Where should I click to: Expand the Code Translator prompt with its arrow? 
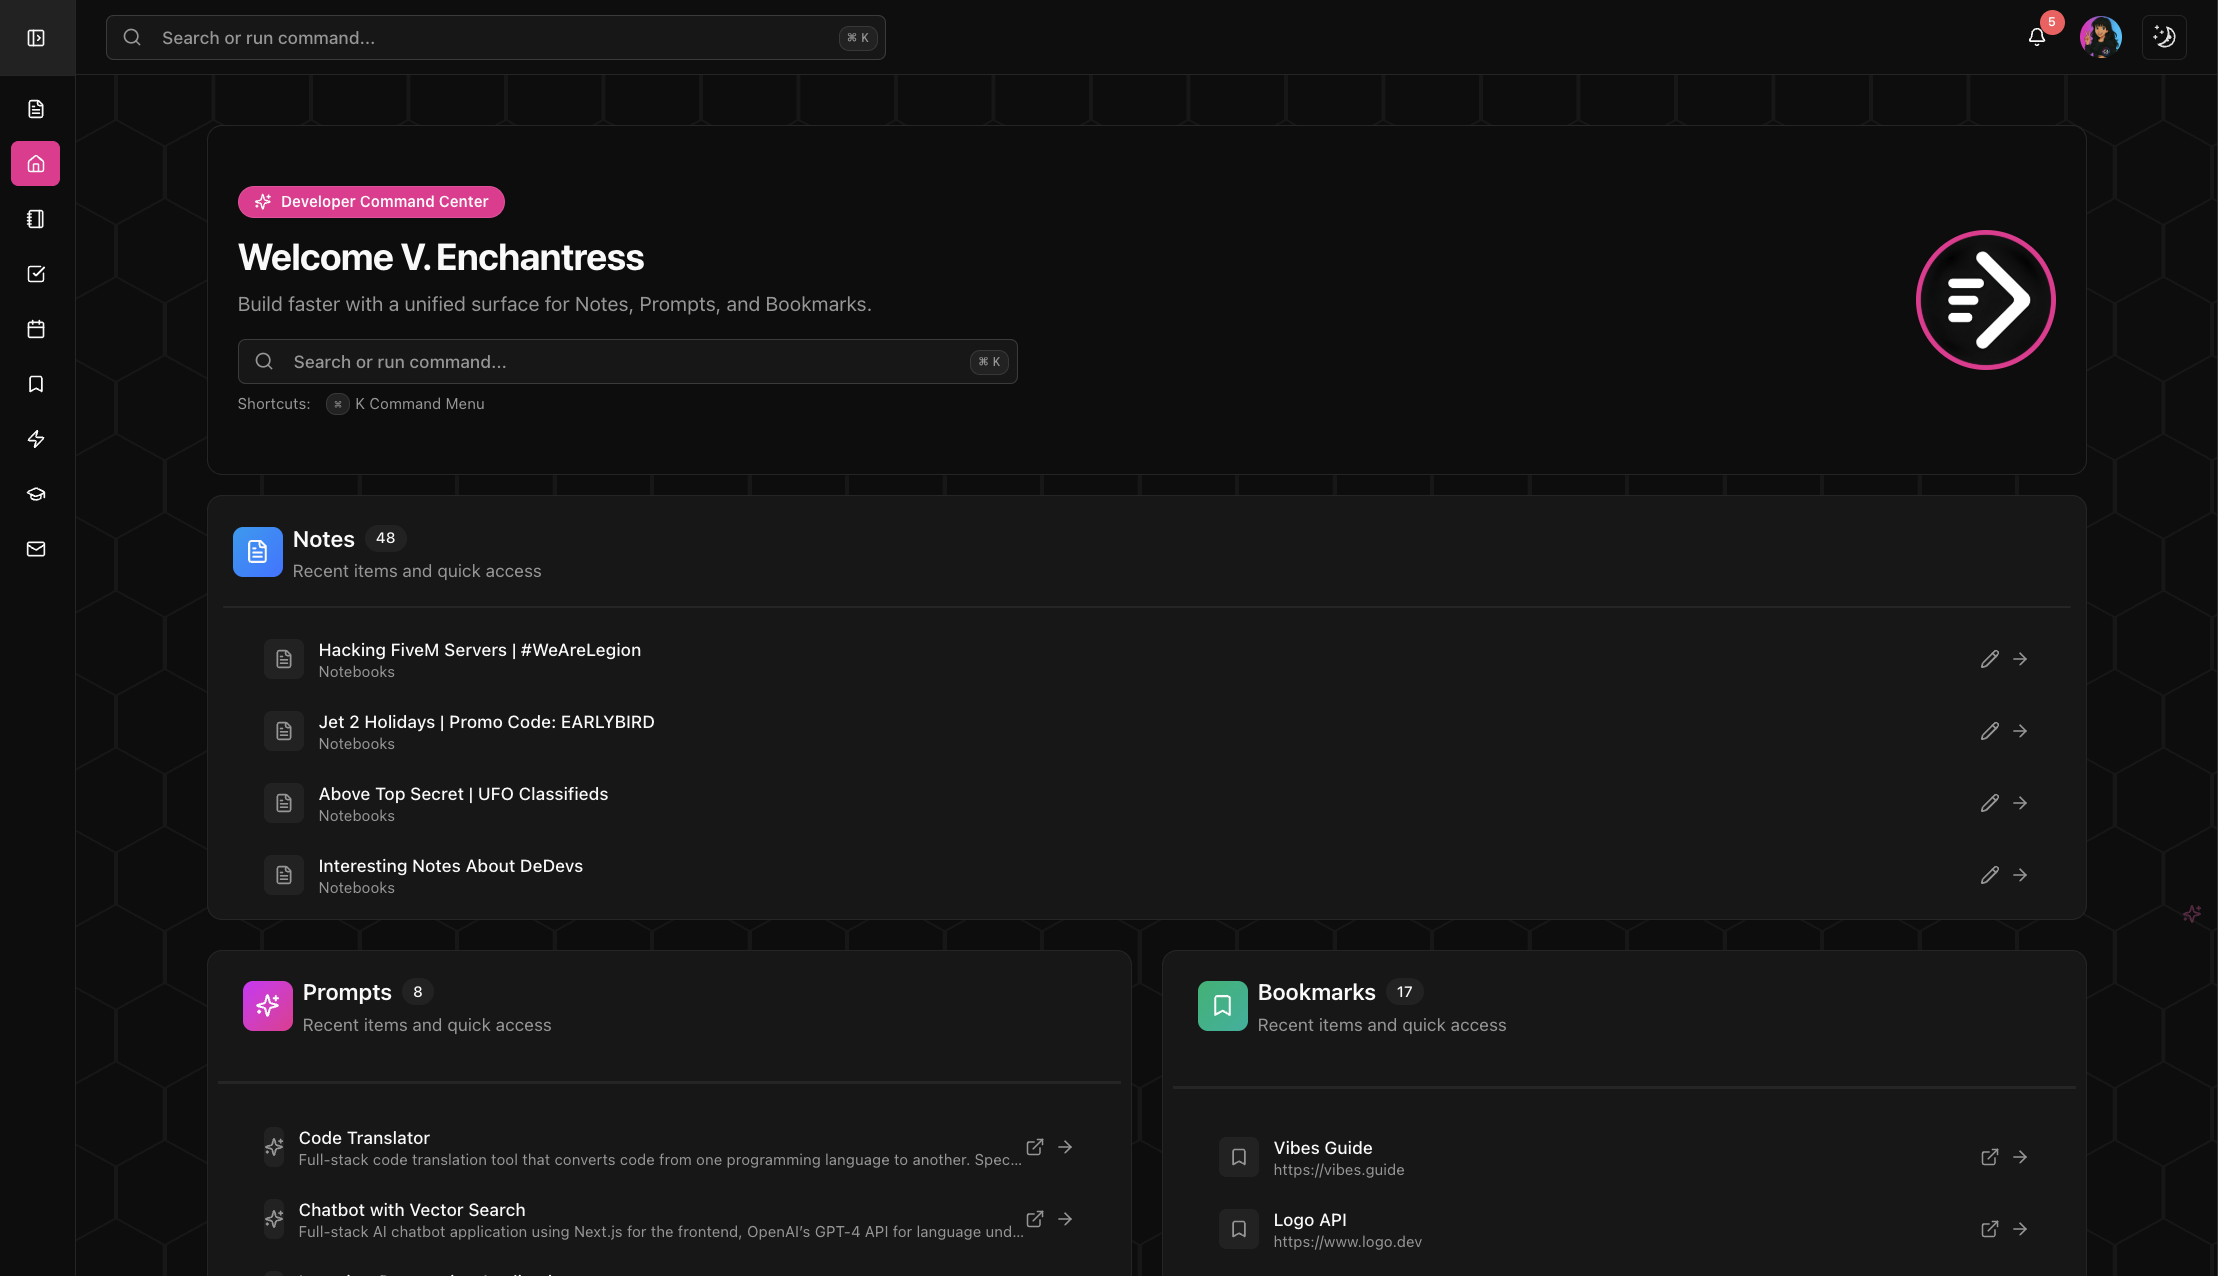(x=1065, y=1147)
